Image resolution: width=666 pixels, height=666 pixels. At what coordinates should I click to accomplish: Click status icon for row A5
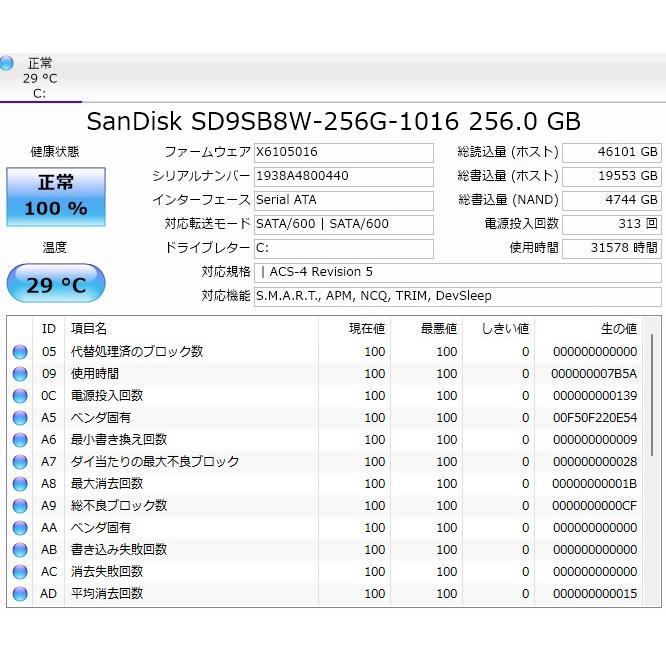tap(20, 418)
